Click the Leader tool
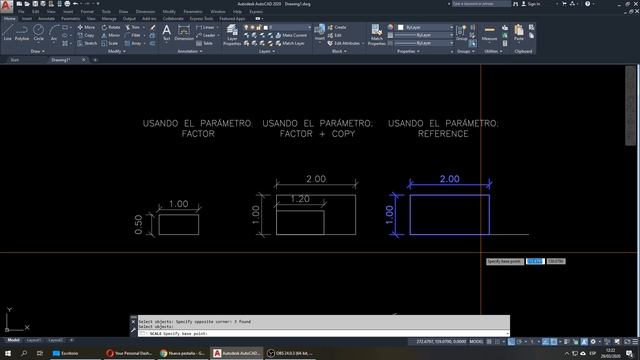The height and width of the screenshot is (360, 640). click(x=205, y=36)
